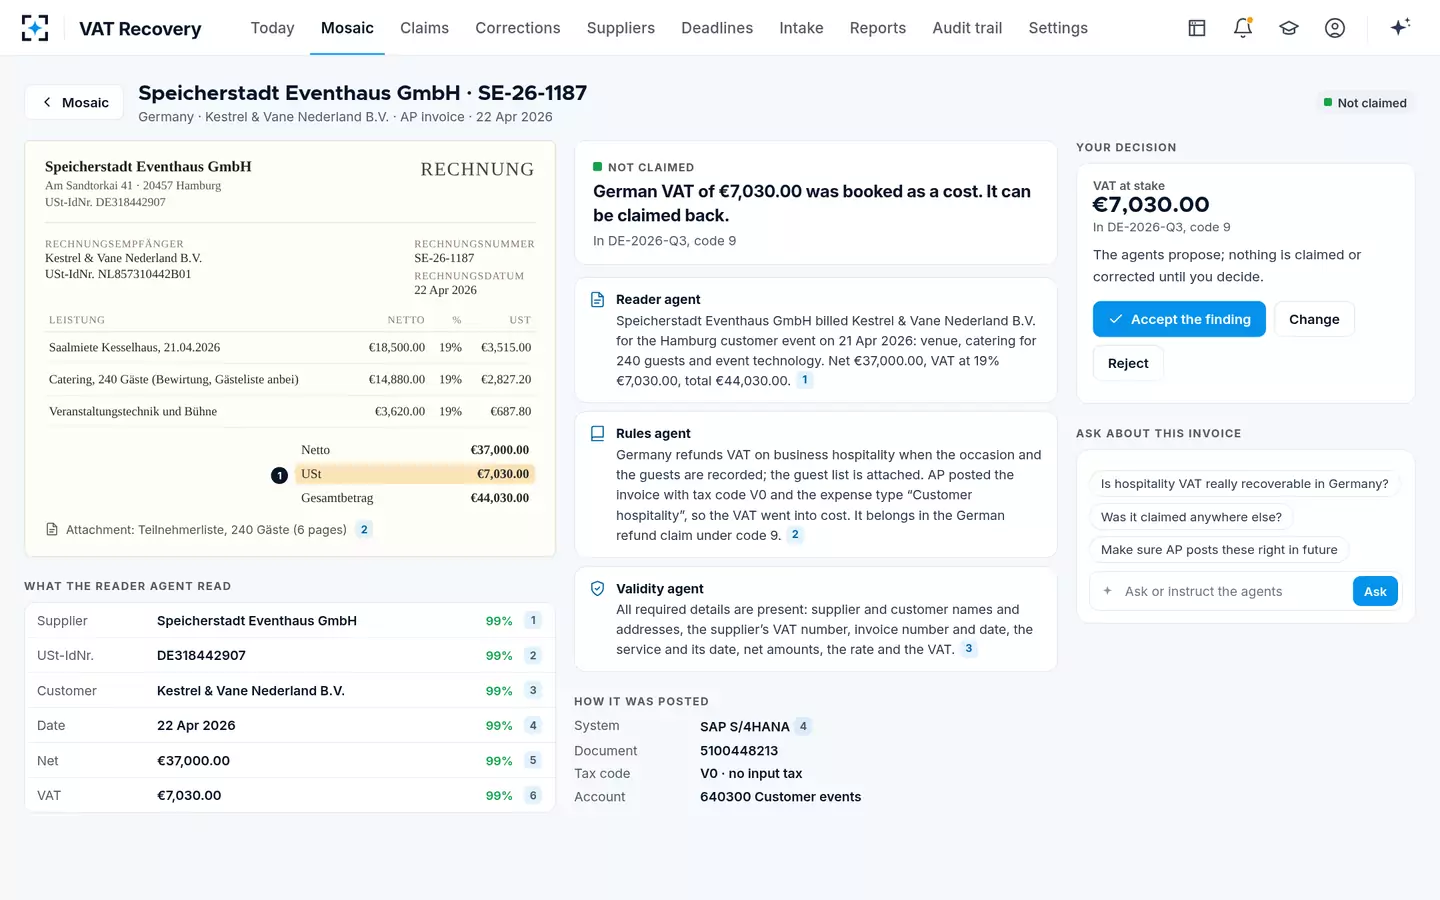Open the graduation cap learning icon
The height and width of the screenshot is (900, 1440).
click(1289, 28)
